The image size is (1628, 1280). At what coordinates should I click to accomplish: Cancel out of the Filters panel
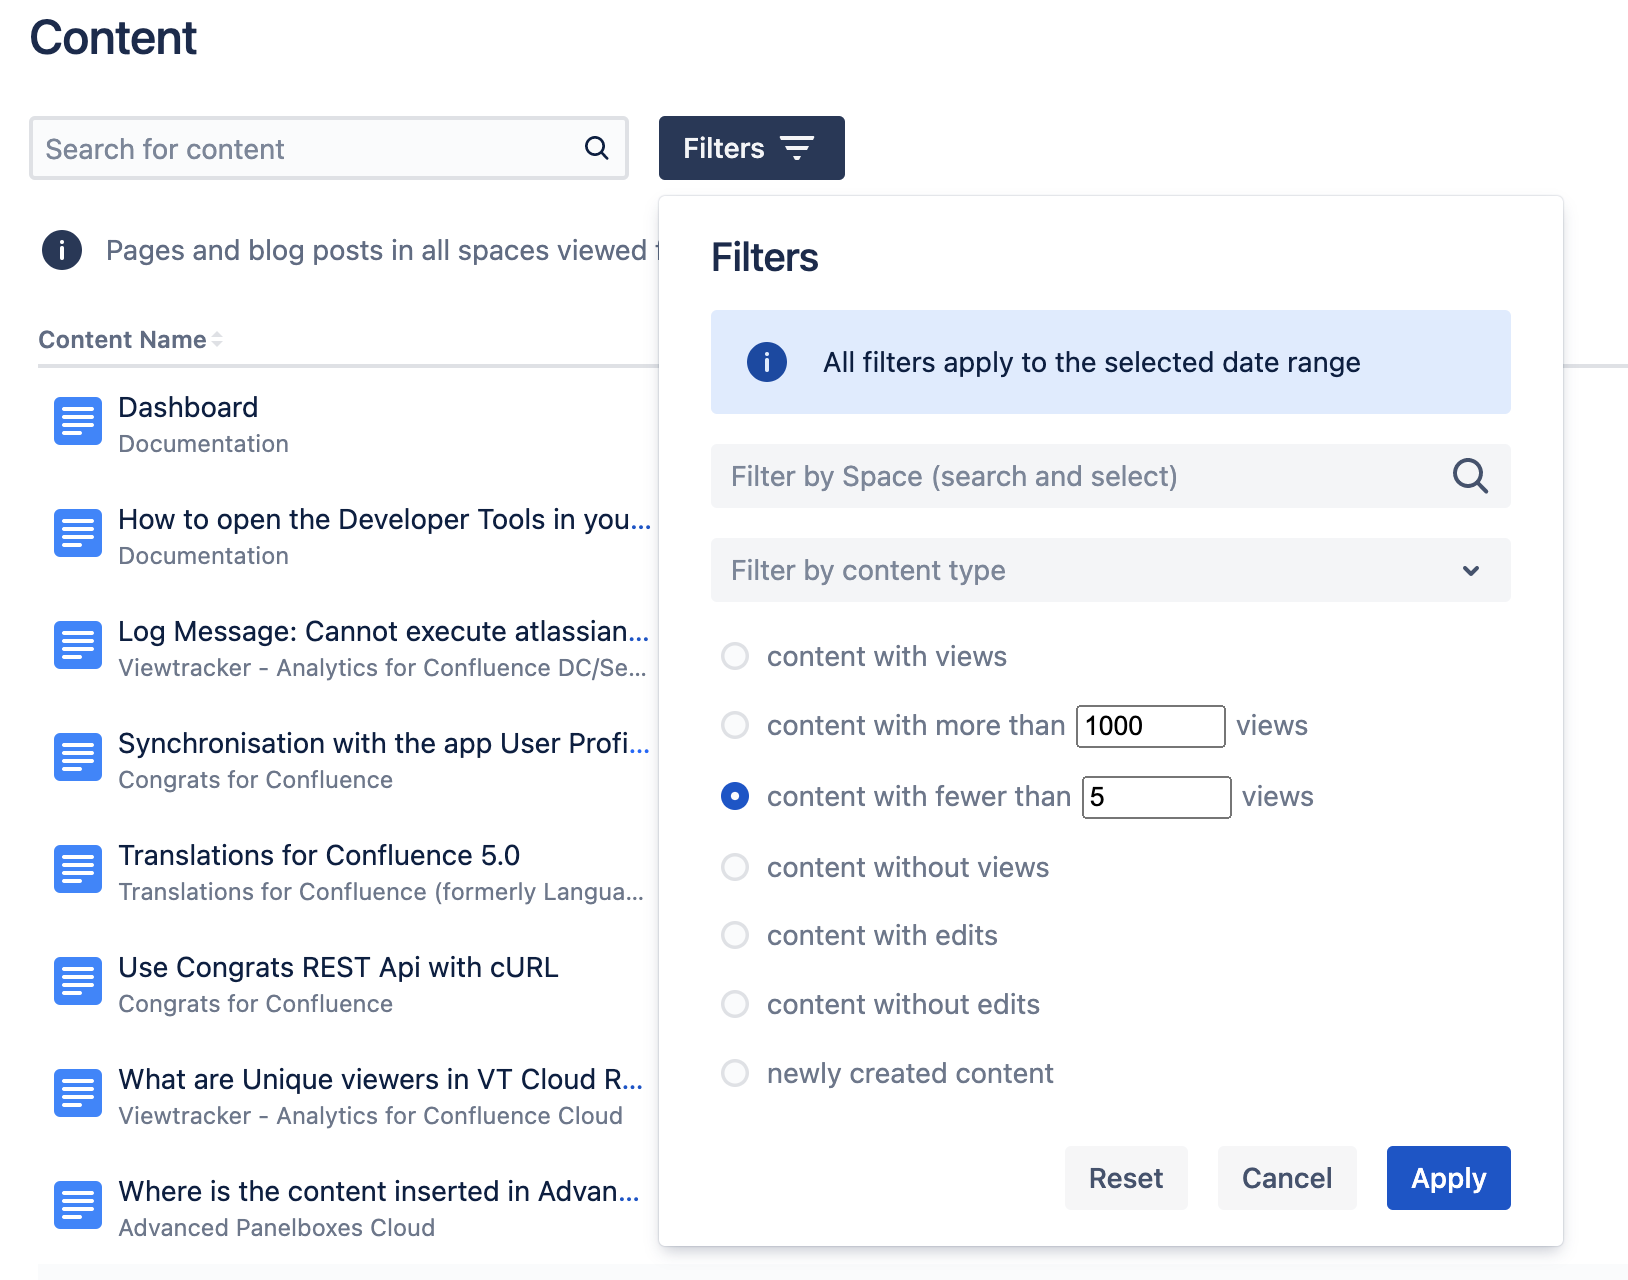[x=1286, y=1178]
